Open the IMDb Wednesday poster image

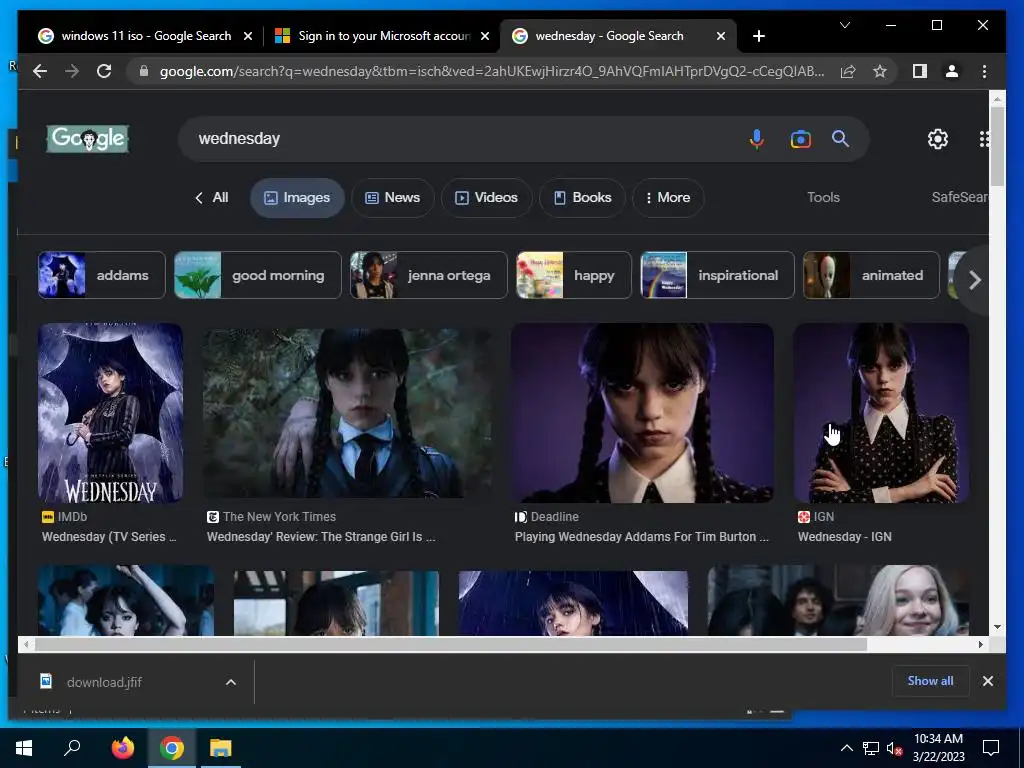110,413
